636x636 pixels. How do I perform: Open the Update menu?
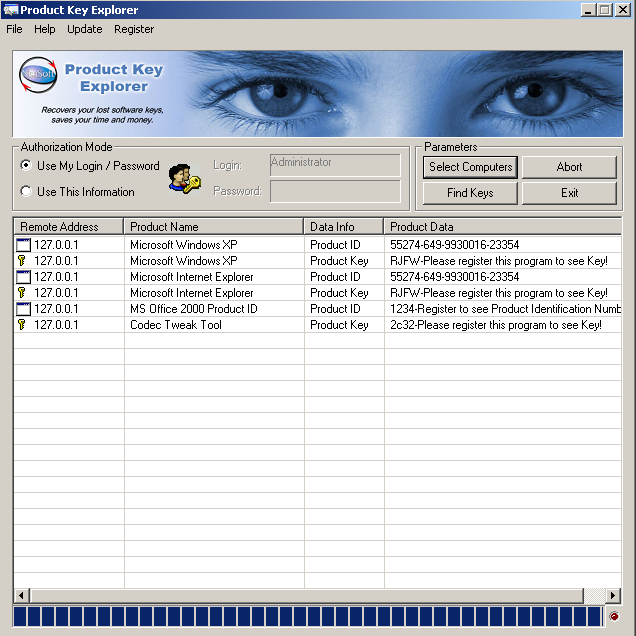pos(85,29)
